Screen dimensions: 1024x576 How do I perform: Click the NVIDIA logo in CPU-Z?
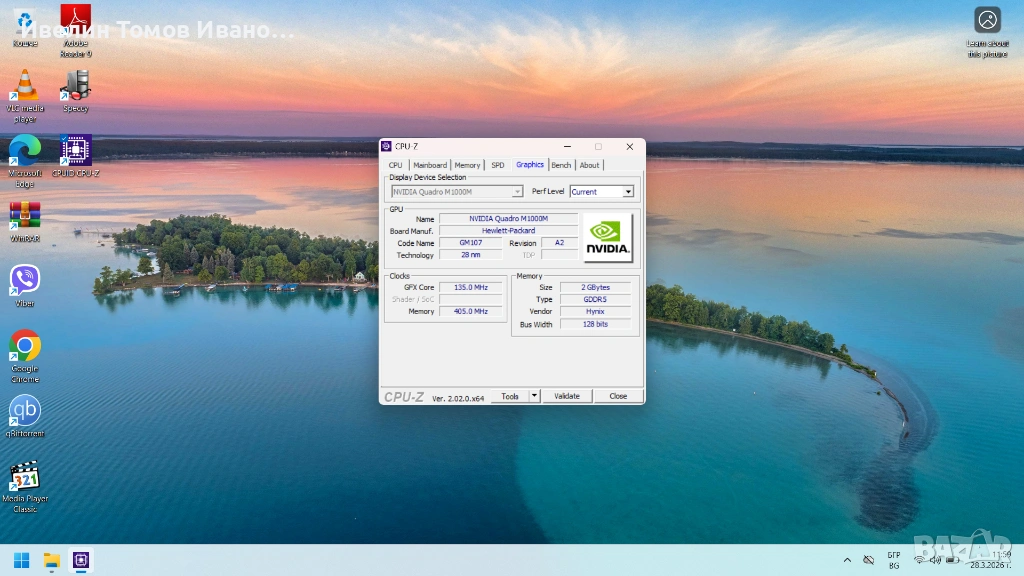pyautogui.click(x=608, y=238)
